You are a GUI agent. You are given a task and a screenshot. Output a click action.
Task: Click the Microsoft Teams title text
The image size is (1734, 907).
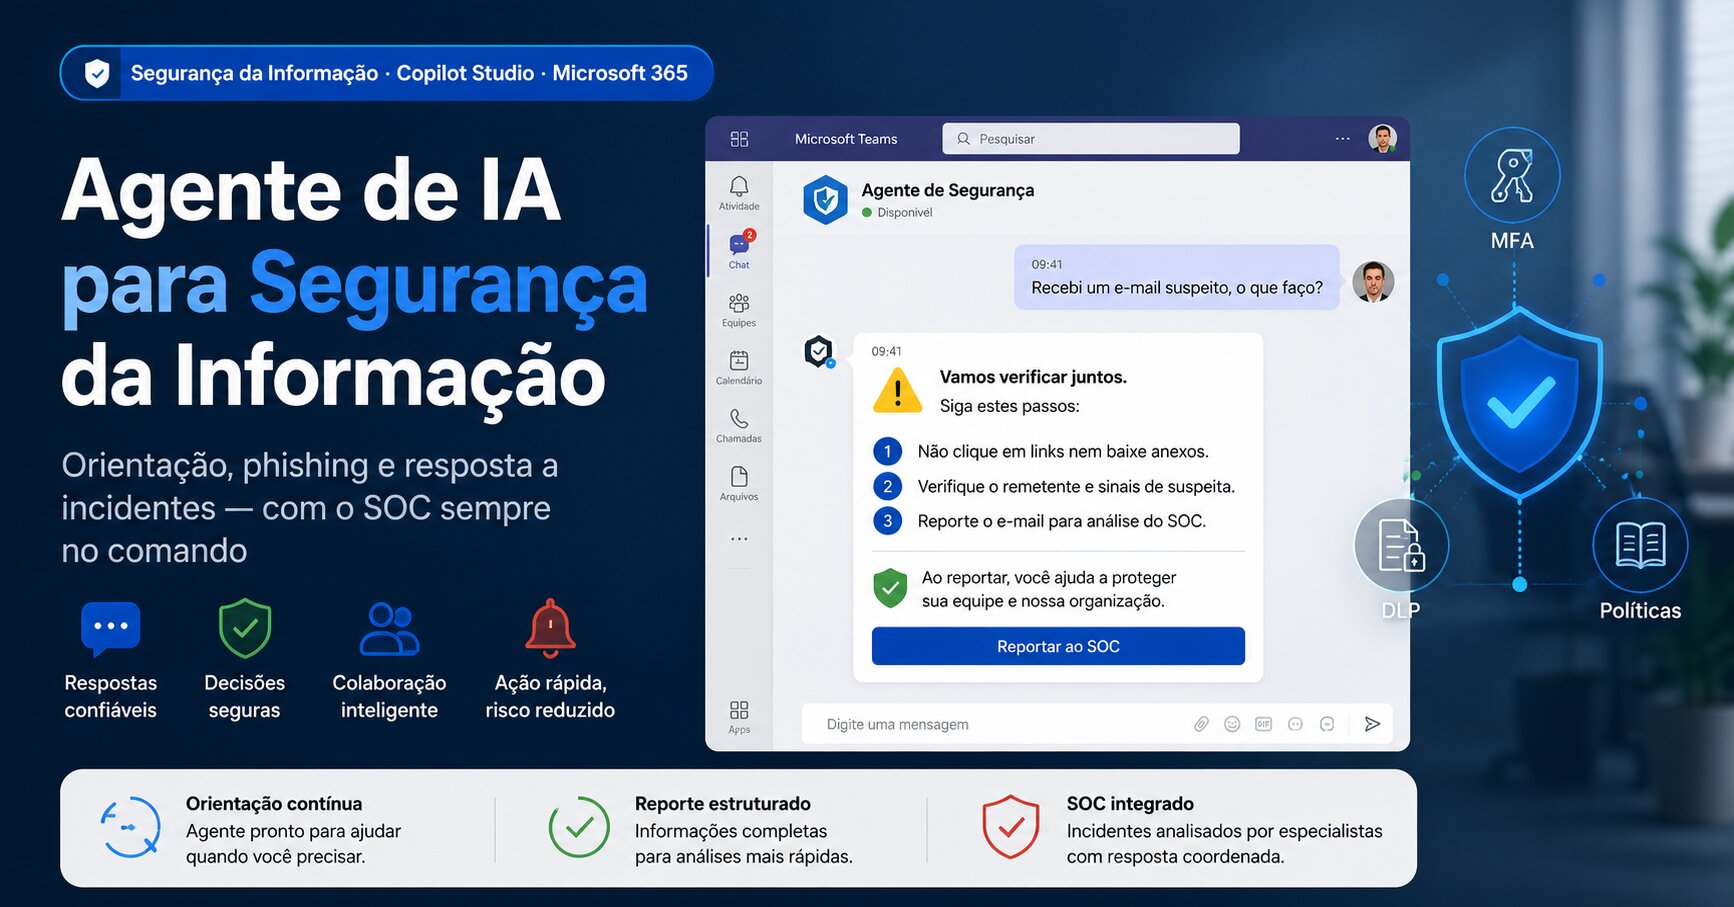(x=846, y=139)
